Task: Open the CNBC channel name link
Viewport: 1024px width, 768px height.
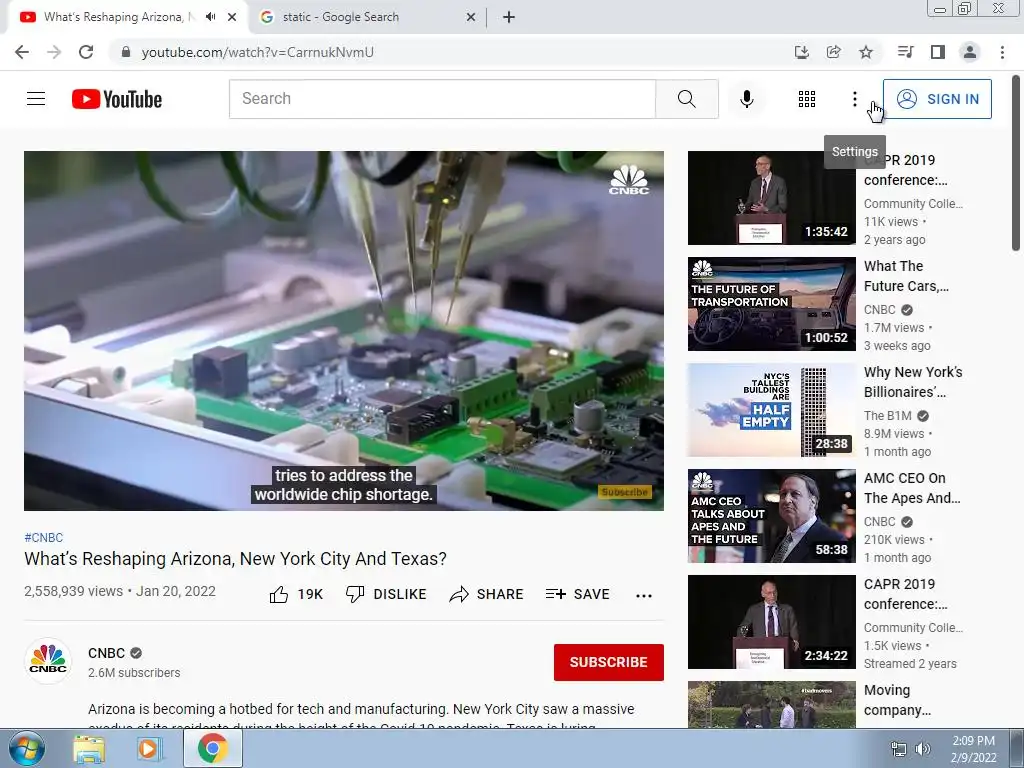Action: point(106,653)
